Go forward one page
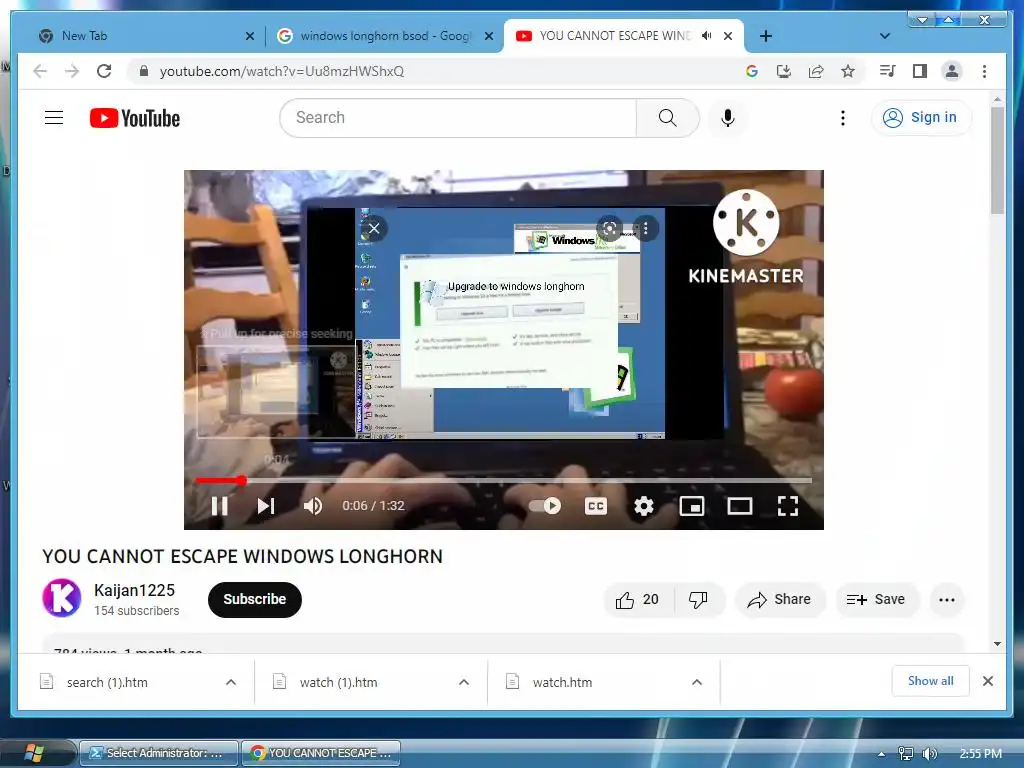This screenshot has height=768, width=1024. tap(72, 71)
